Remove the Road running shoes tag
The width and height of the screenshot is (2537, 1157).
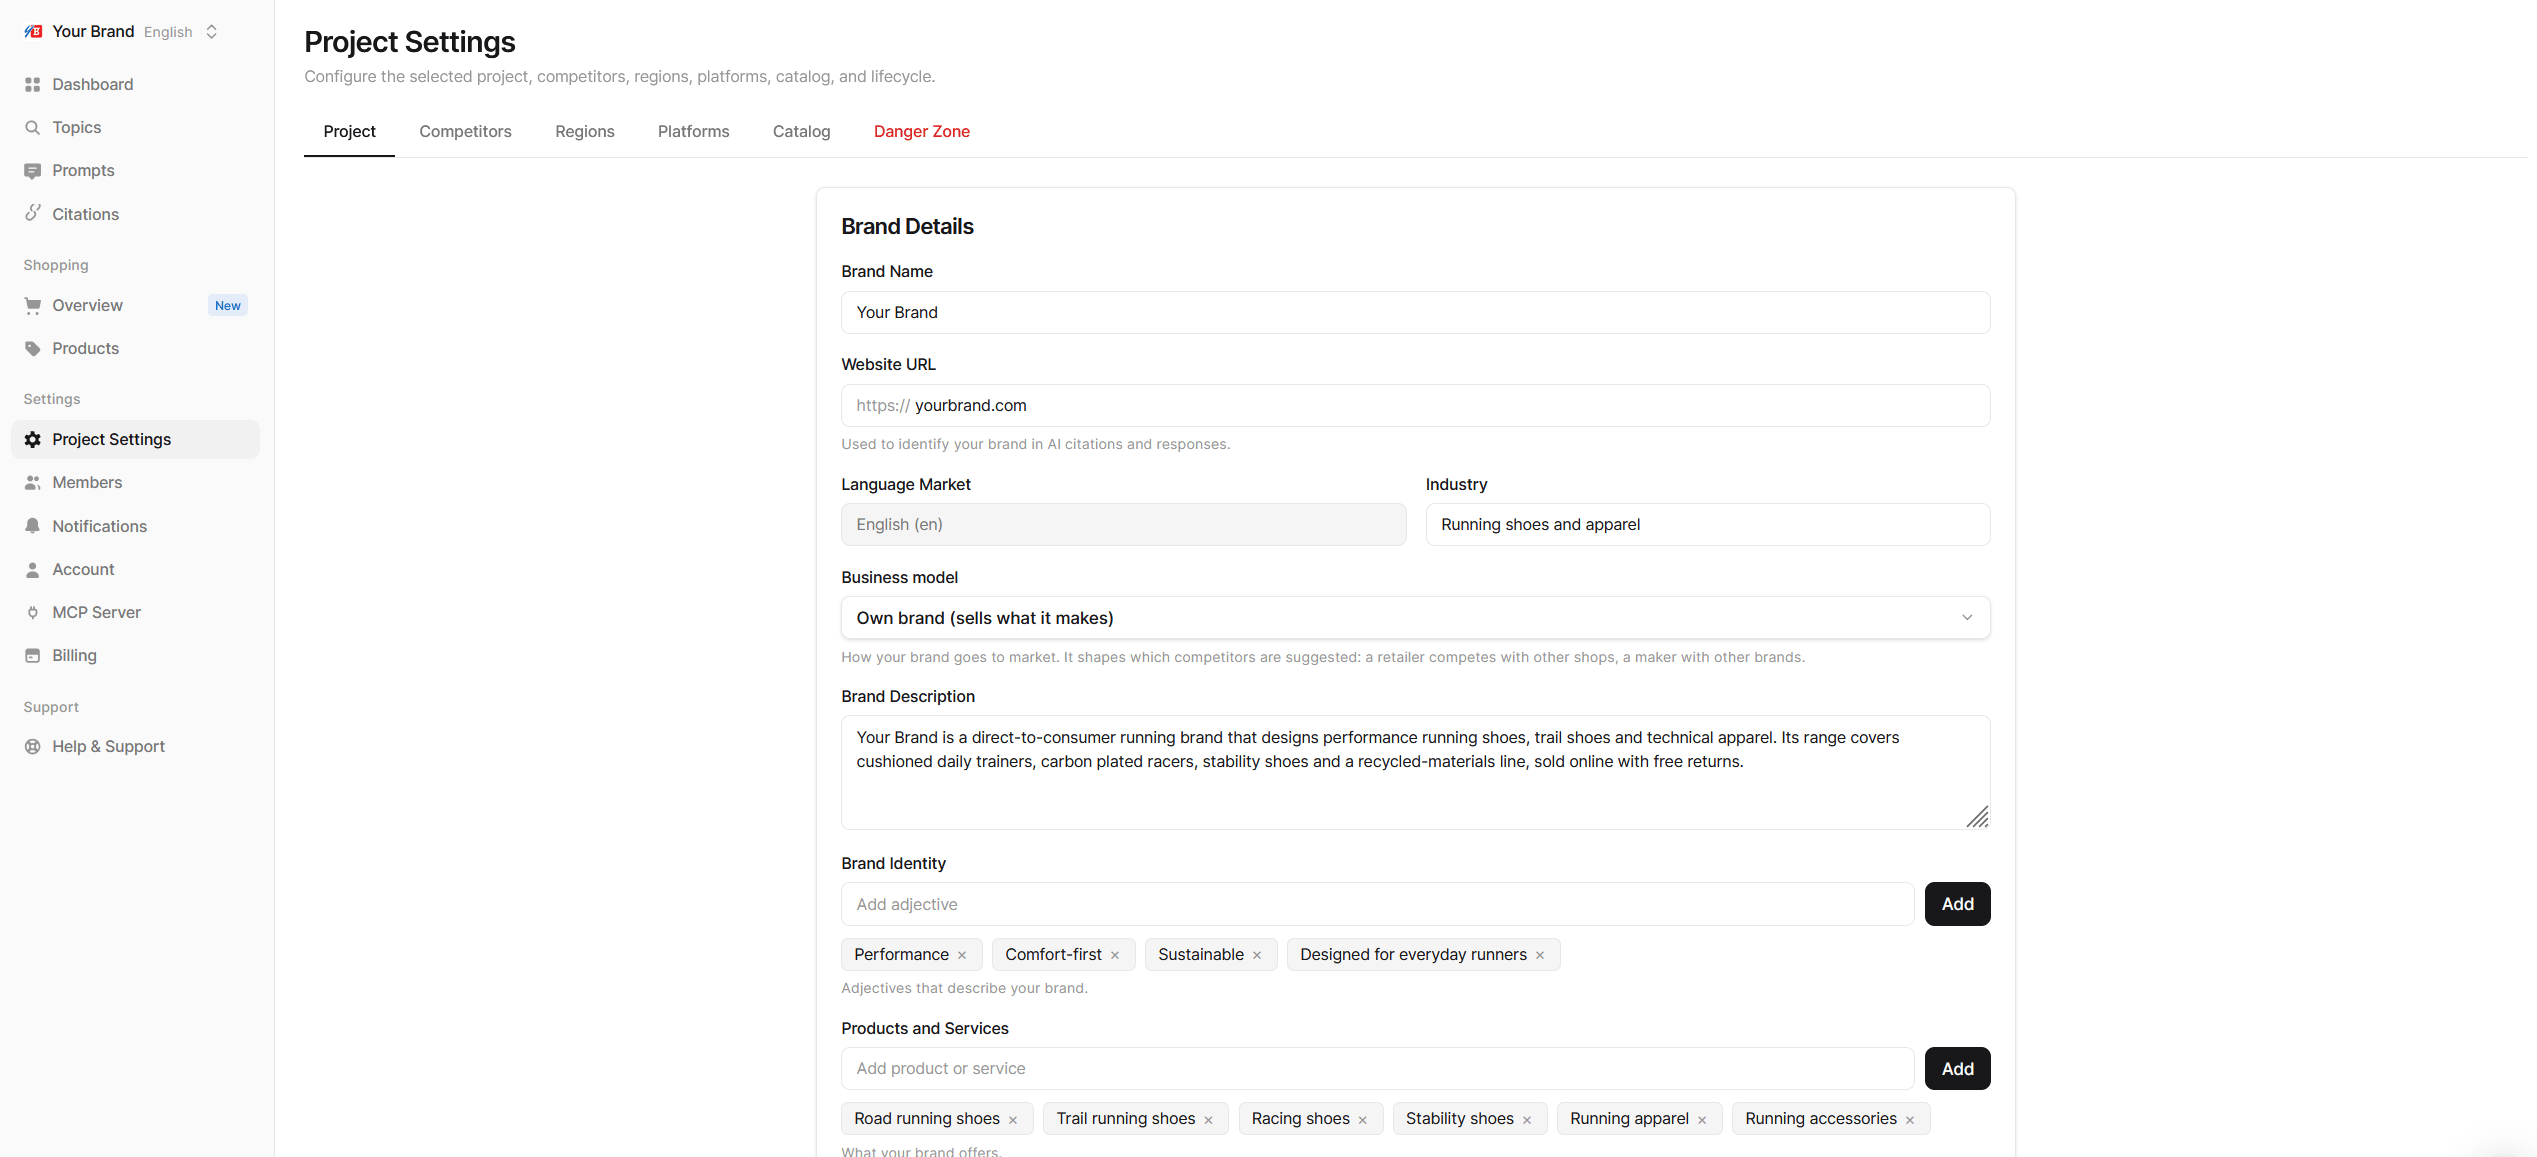(x=1013, y=1120)
